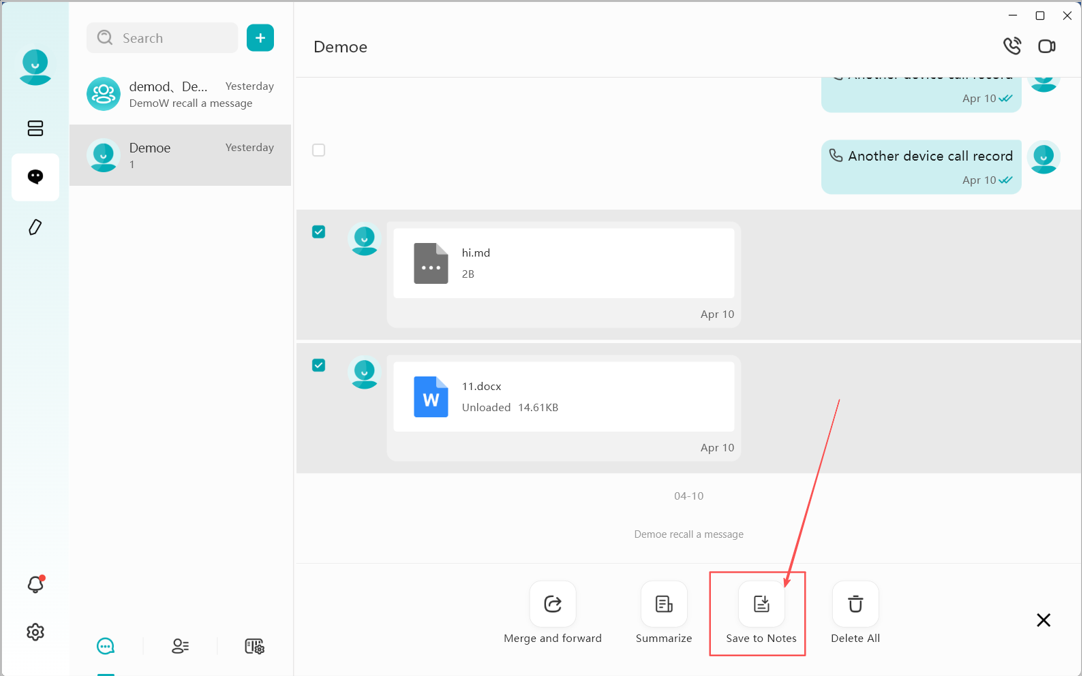Click the Save to Notes icon
1082x676 pixels.
761,604
